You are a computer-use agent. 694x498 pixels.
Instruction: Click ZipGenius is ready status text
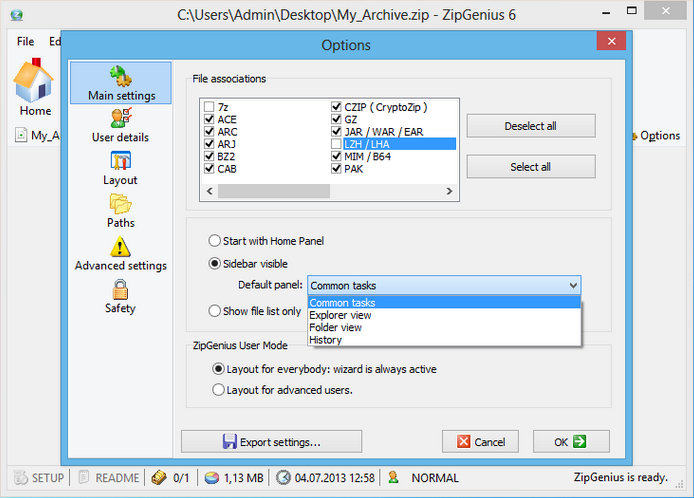(x=620, y=477)
